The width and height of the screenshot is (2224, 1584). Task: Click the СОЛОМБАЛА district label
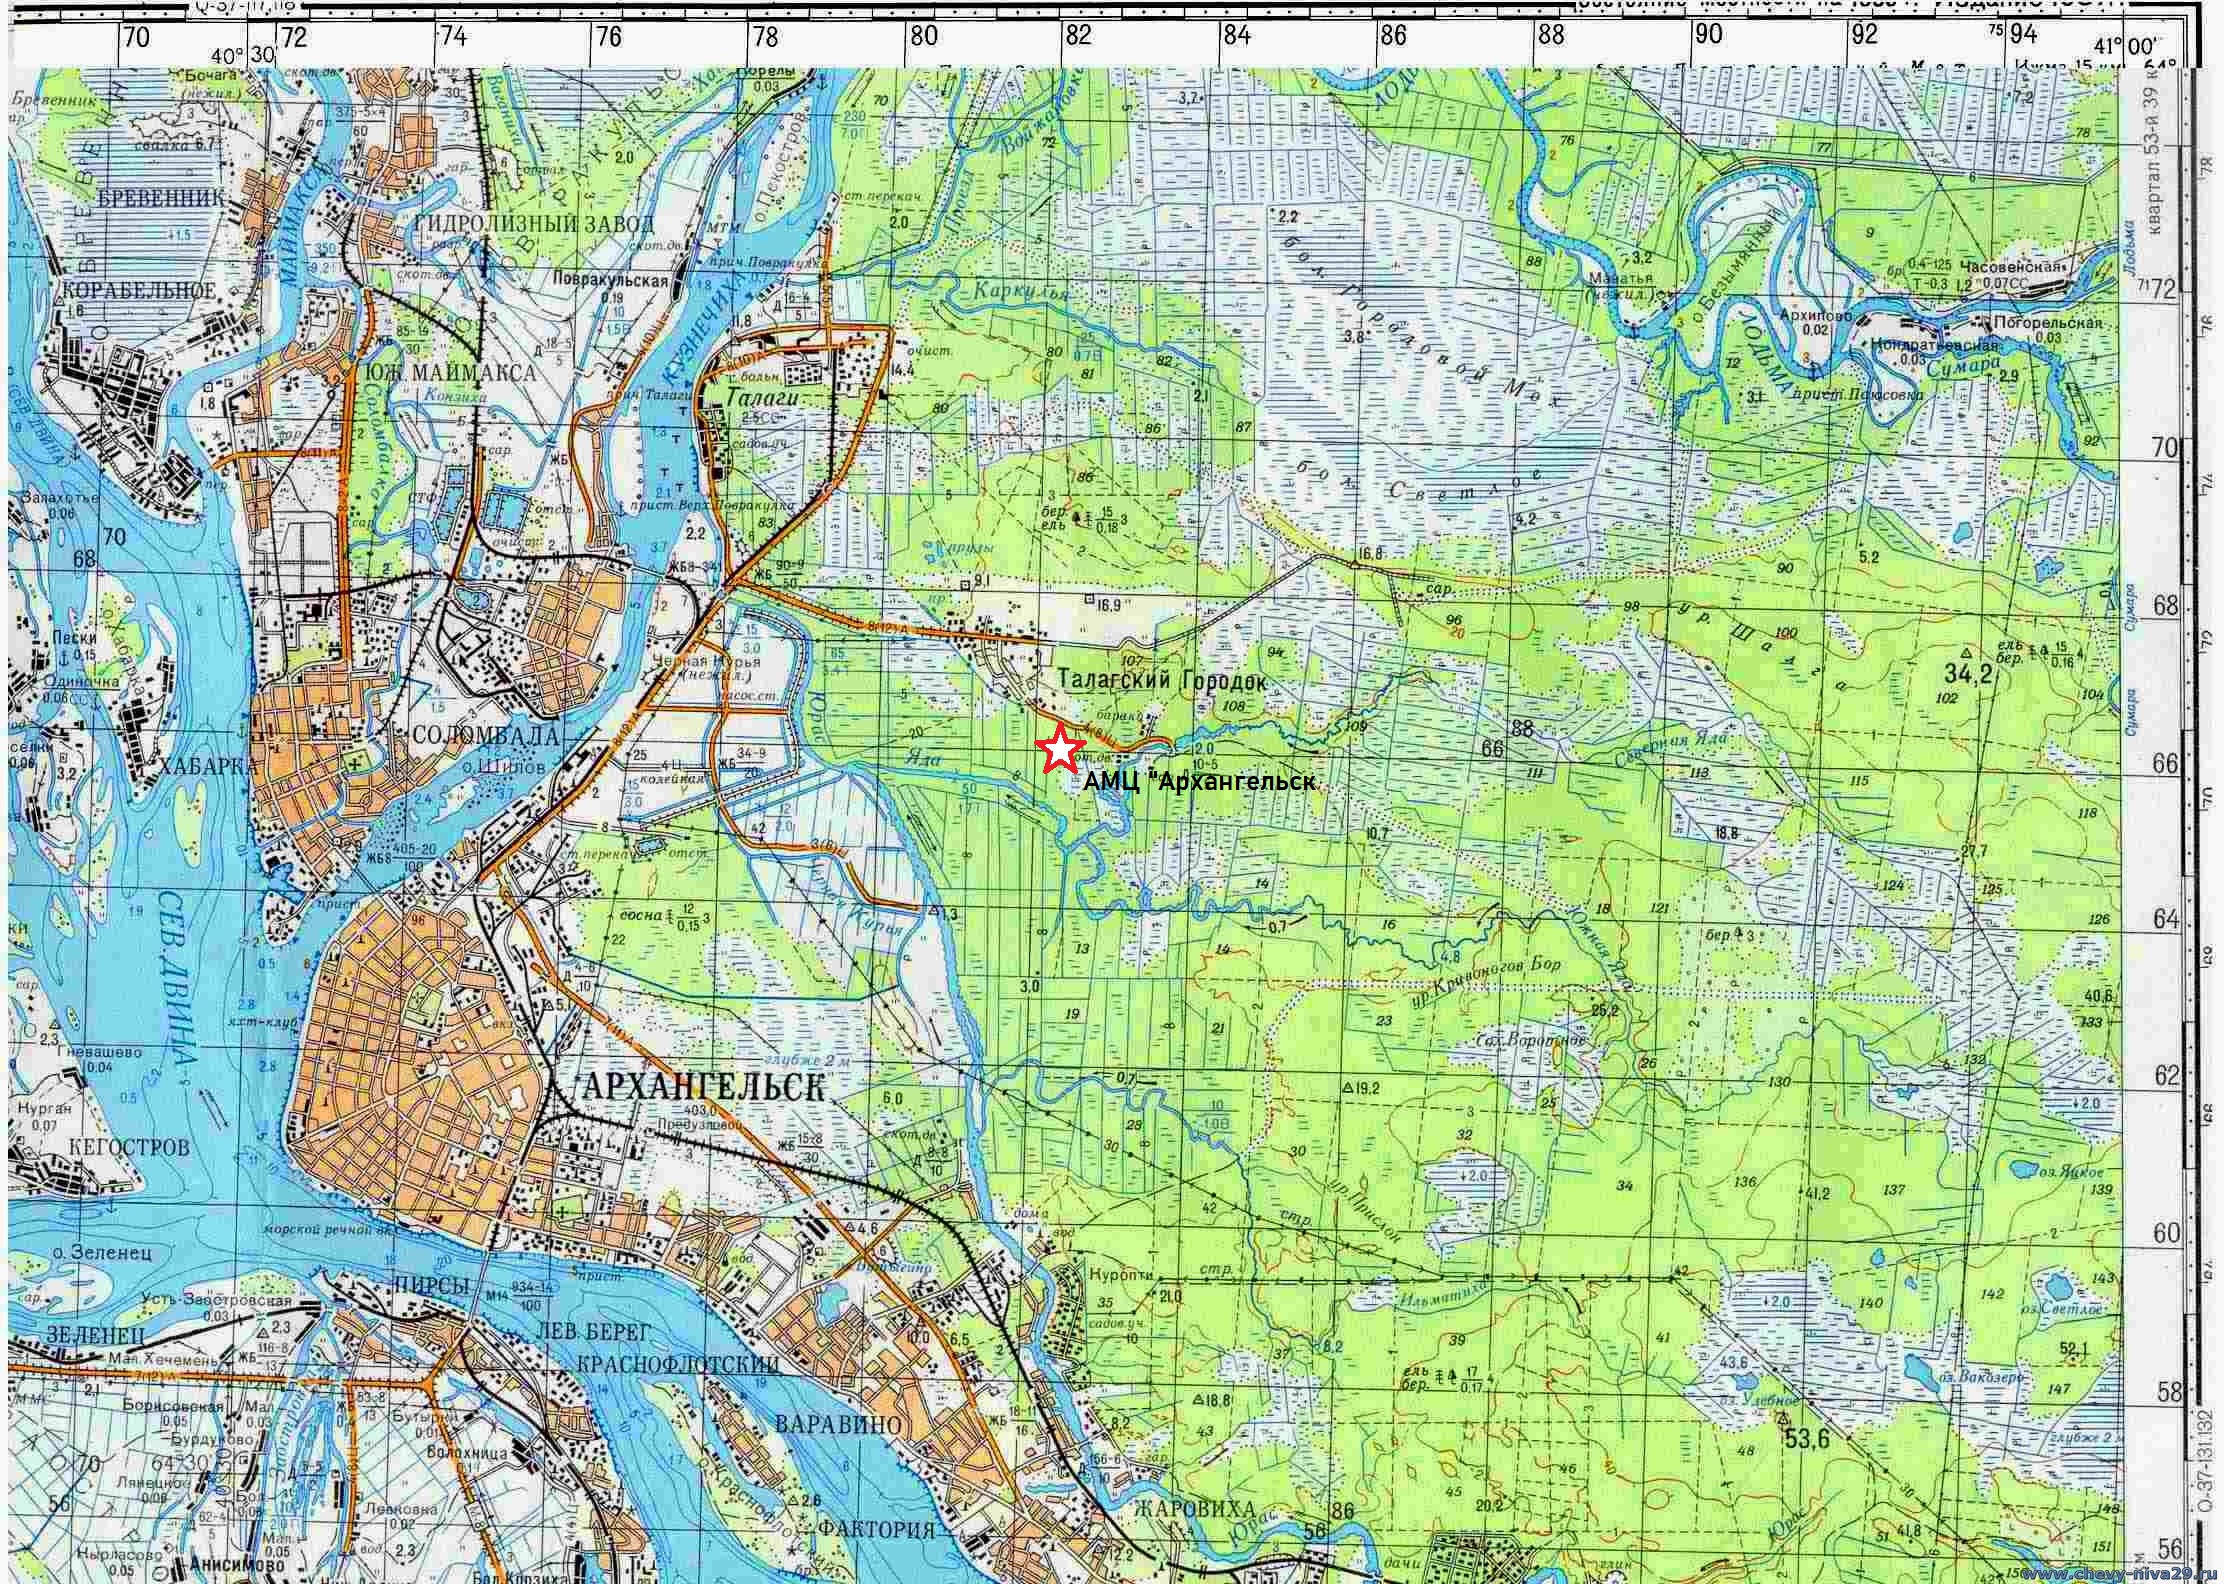click(x=484, y=735)
